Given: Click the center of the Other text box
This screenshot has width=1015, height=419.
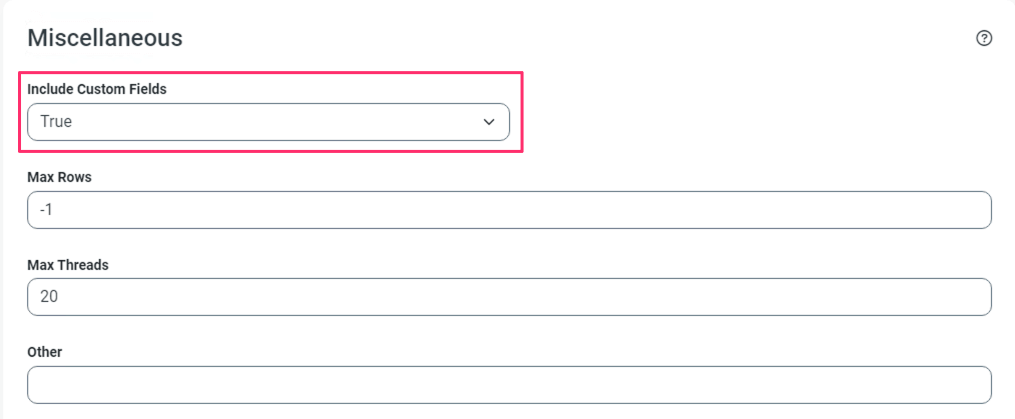Looking at the screenshot, I should pos(509,385).
